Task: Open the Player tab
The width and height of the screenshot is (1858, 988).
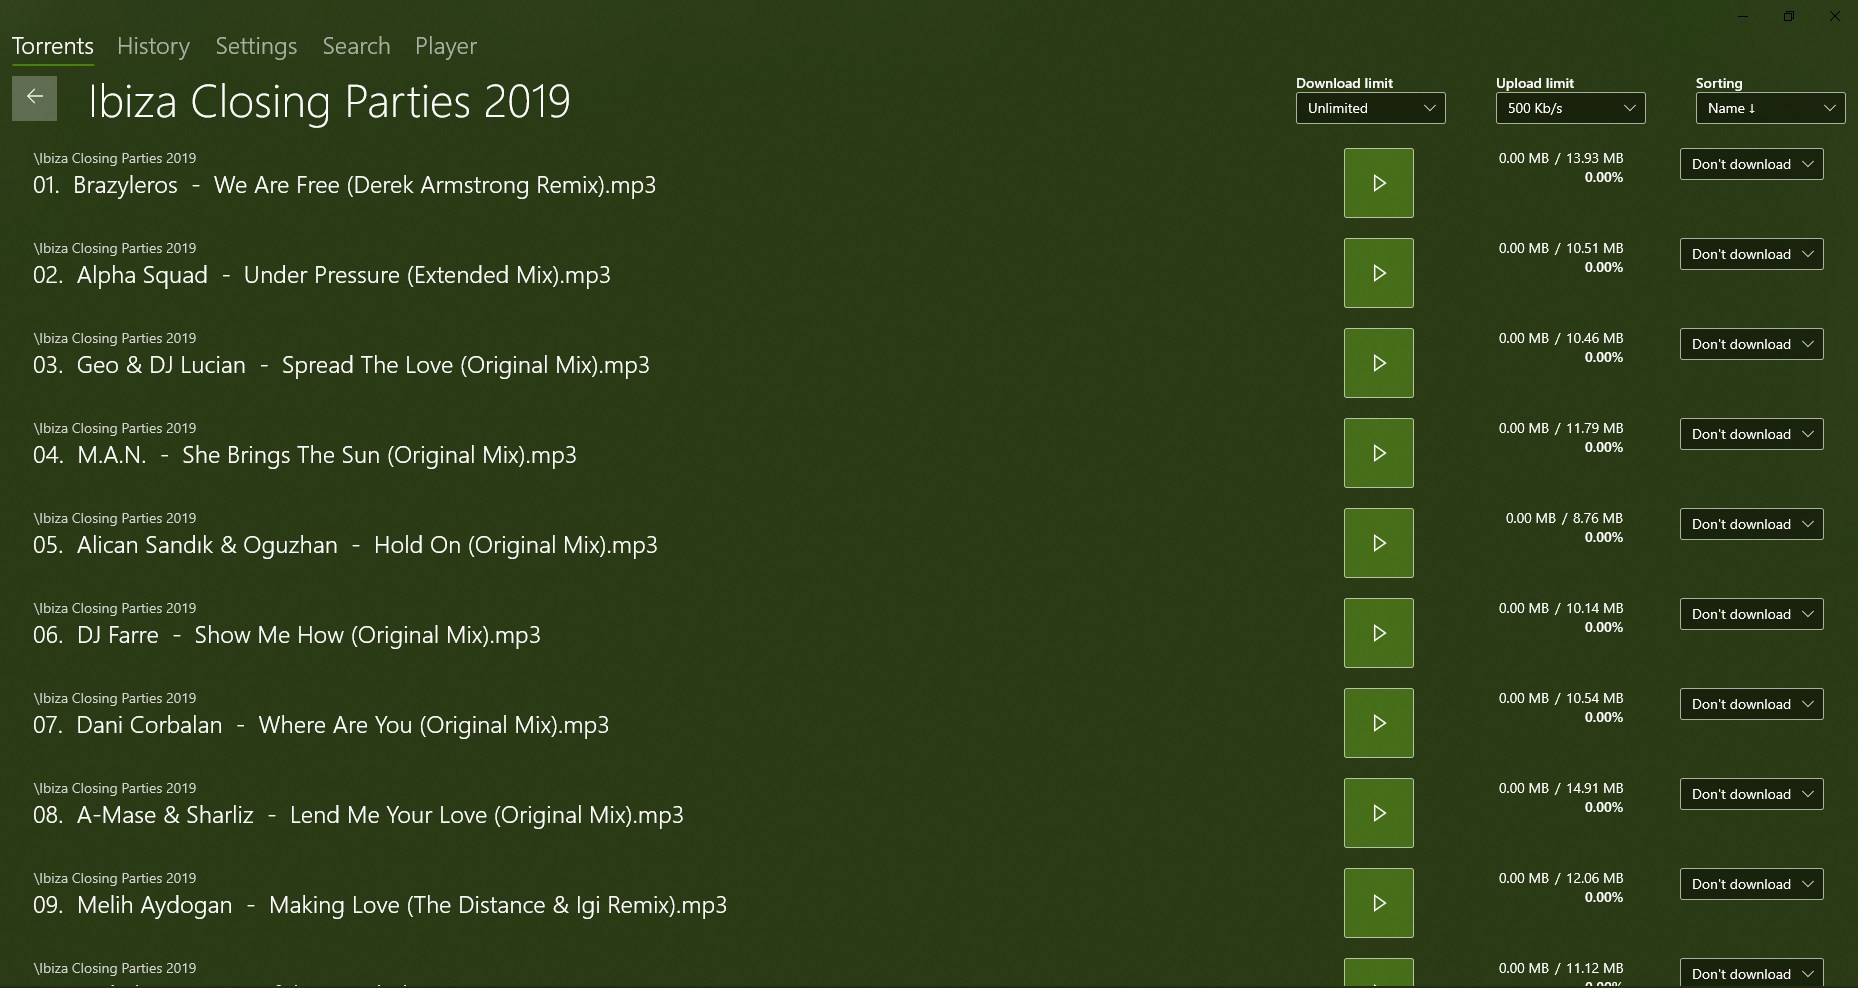Action: coord(446,46)
